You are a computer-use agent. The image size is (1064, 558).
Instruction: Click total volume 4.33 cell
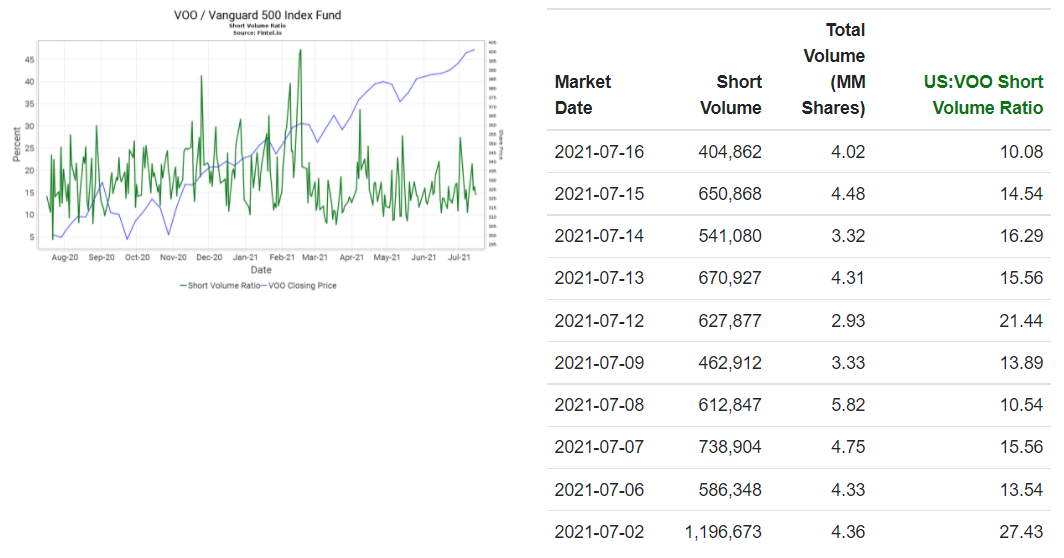[x=848, y=489]
